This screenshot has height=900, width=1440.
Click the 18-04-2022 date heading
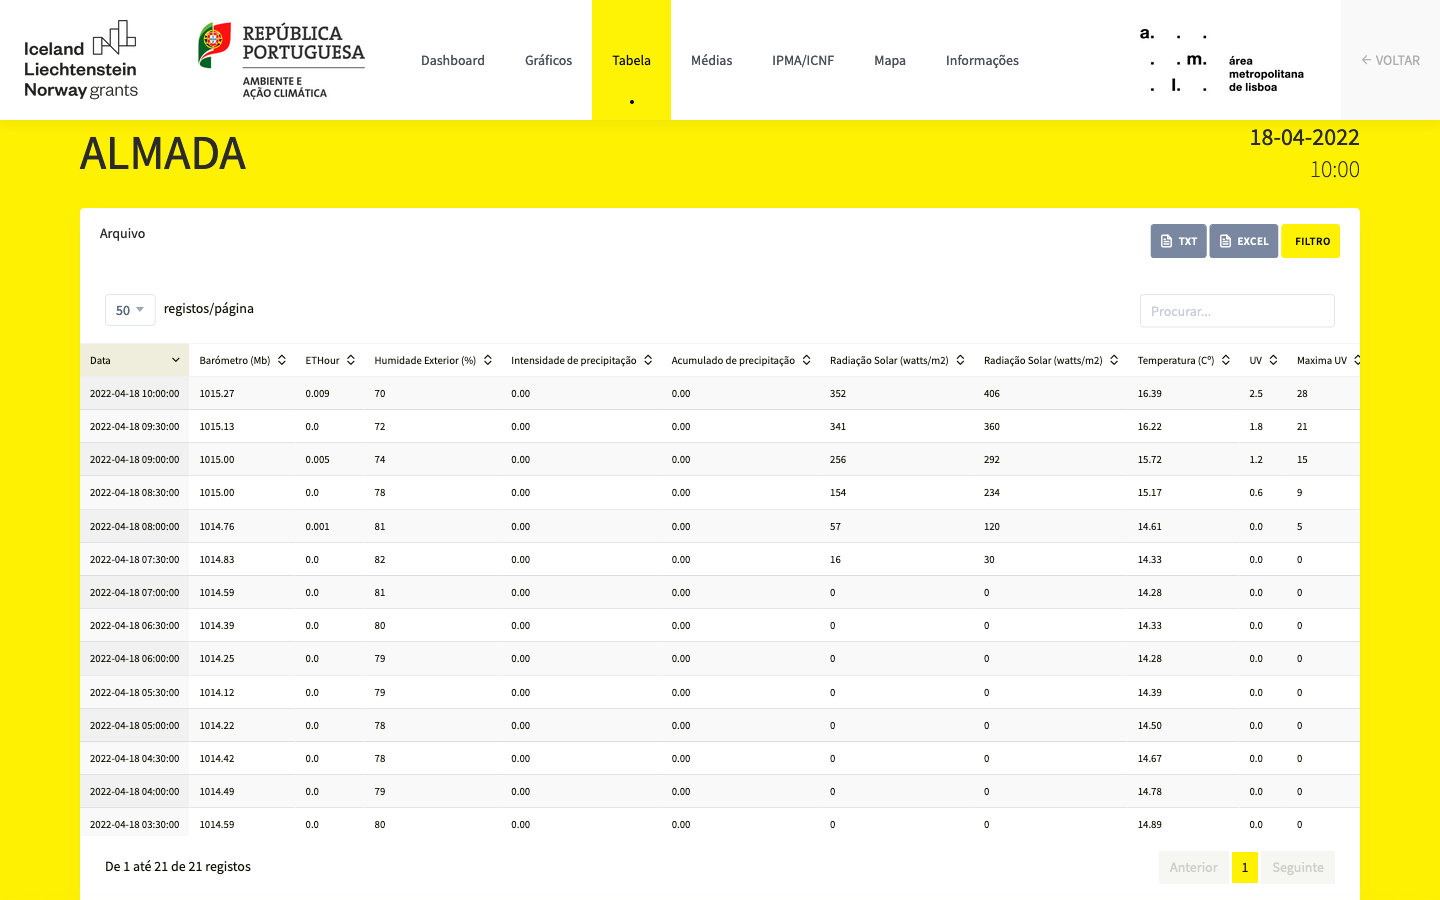point(1304,138)
